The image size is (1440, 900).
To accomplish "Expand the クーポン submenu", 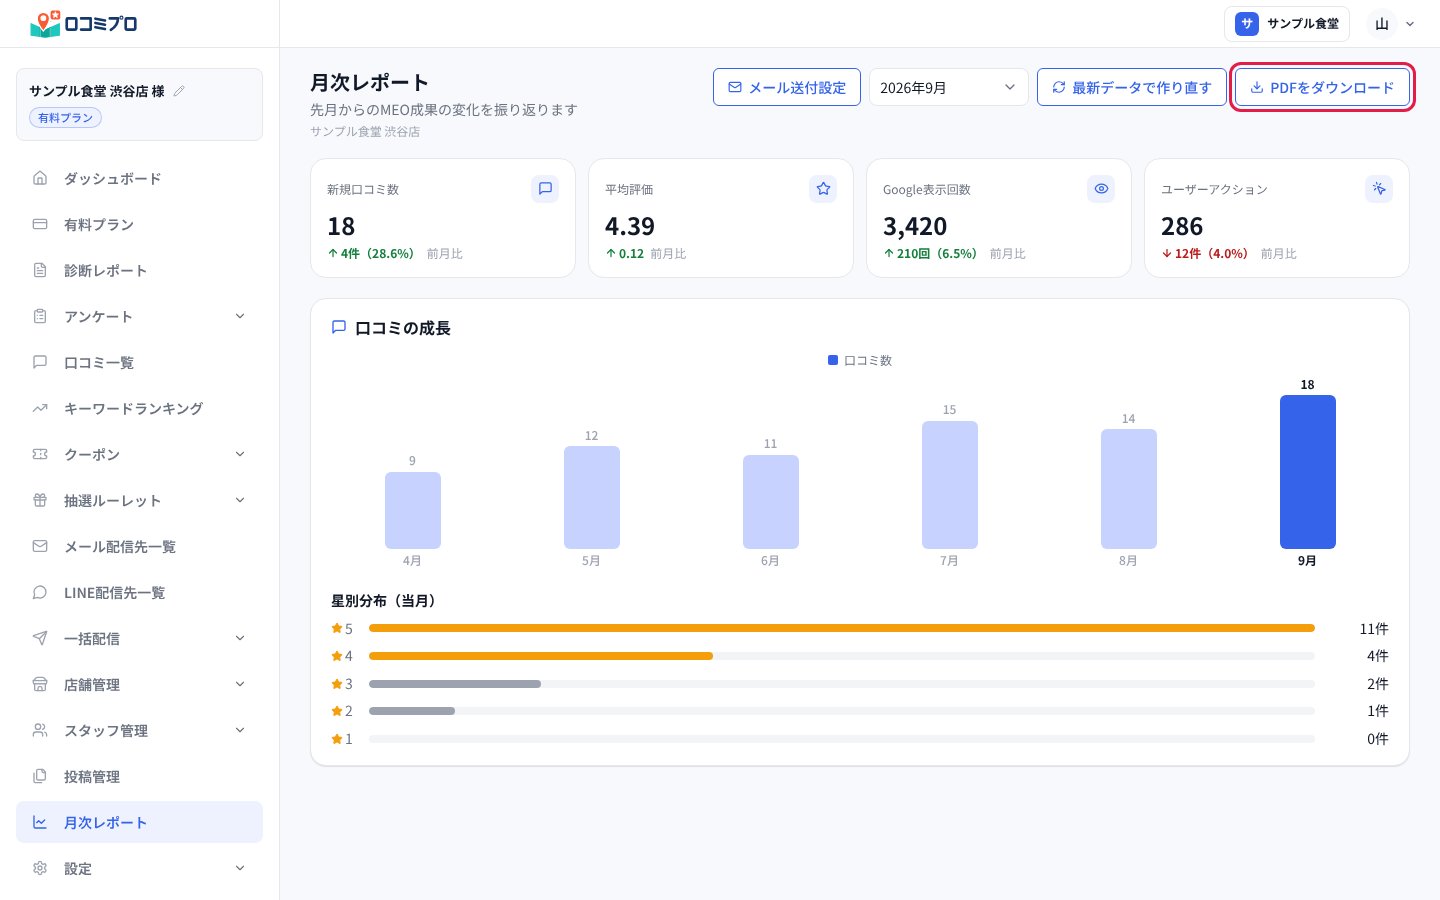I will [240, 454].
